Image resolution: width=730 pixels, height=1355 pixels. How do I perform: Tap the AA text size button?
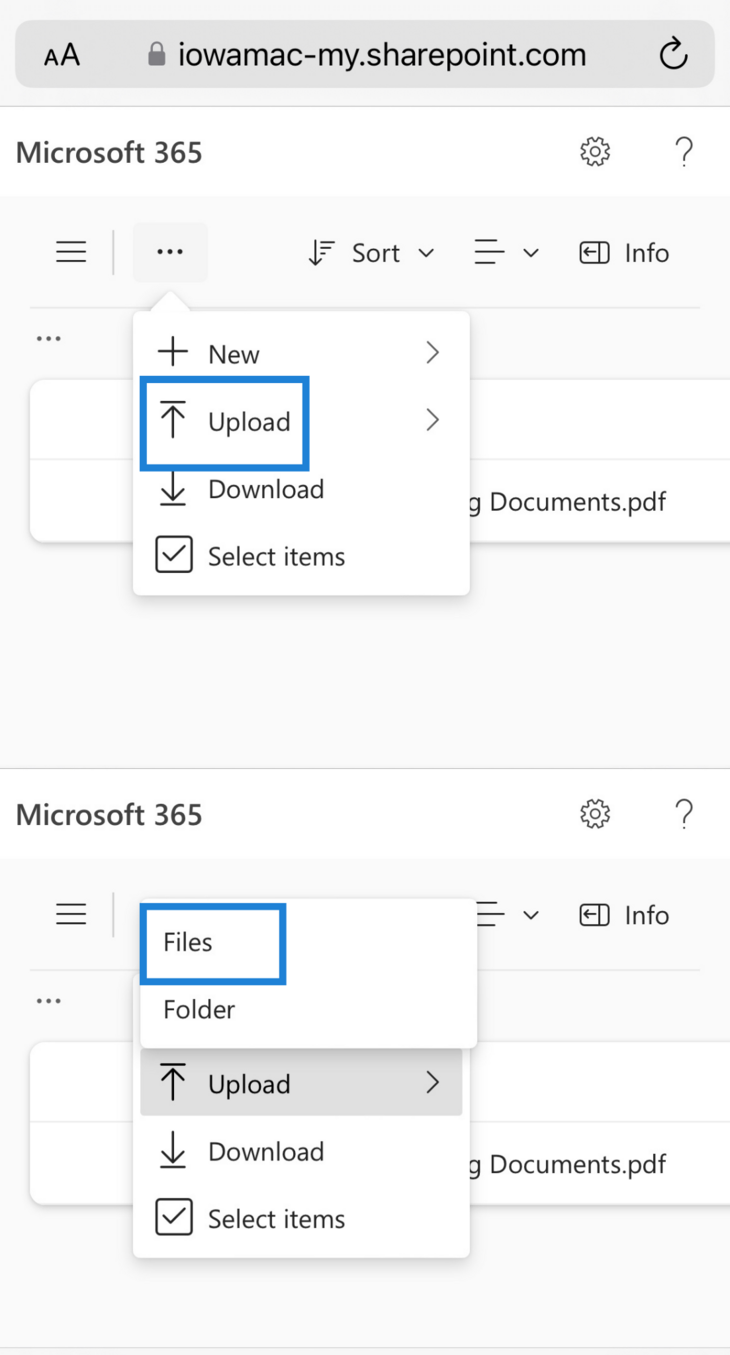pyautogui.click(x=62, y=55)
